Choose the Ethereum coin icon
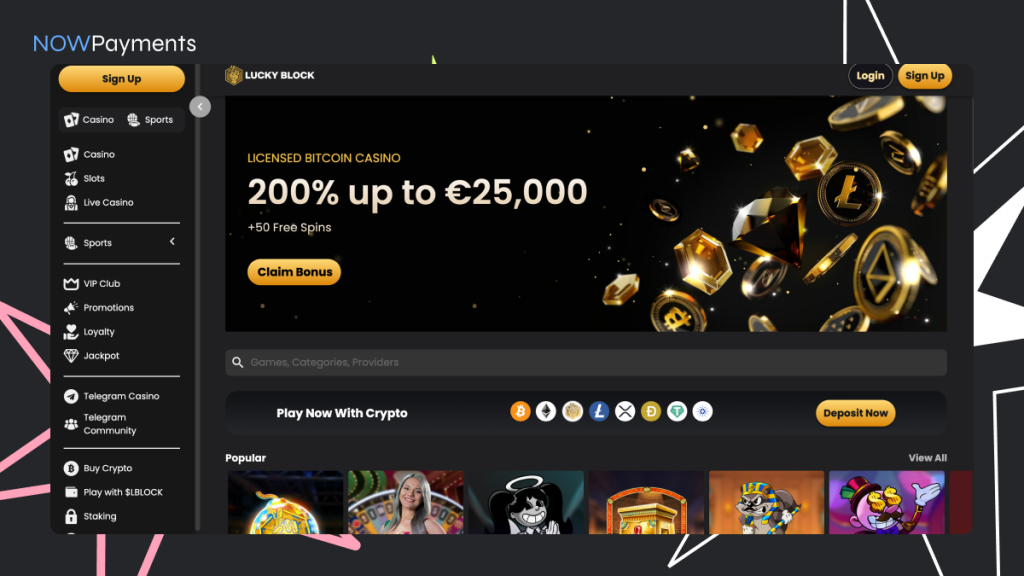This screenshot has width=1024, height=576. point(546,411)
